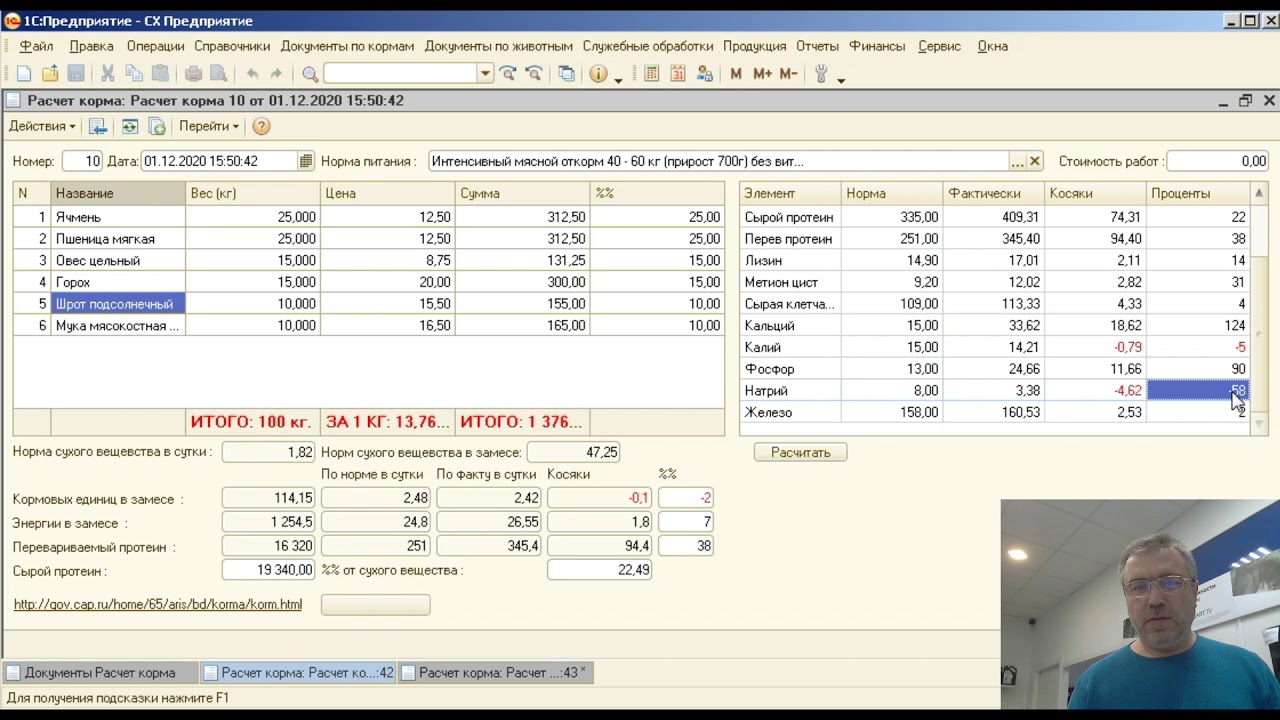Click the Save diskette toolbar icon
This screenshot has height=720, width=1280.
point(76,74)
